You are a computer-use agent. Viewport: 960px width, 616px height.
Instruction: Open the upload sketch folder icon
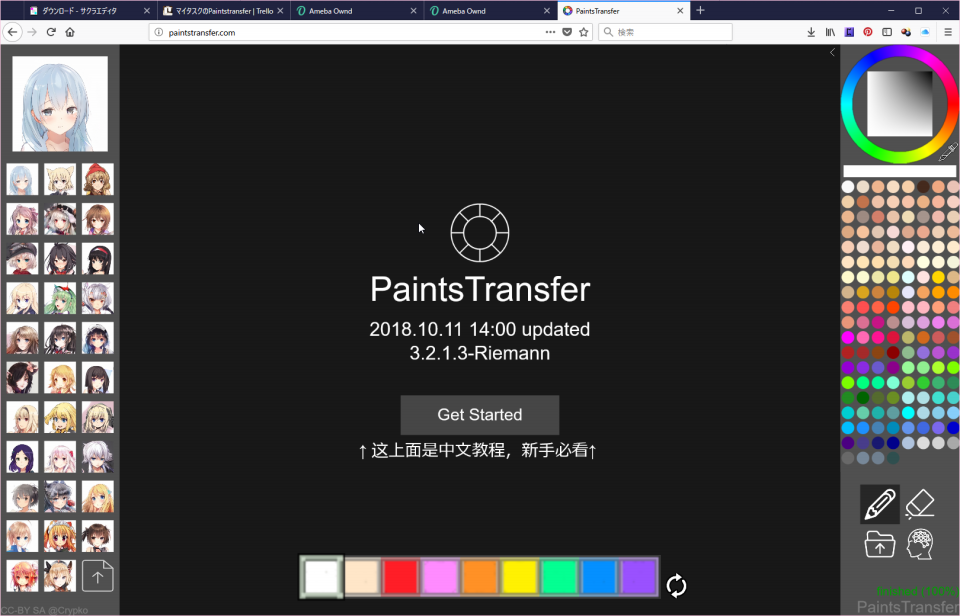click(880, 544)
